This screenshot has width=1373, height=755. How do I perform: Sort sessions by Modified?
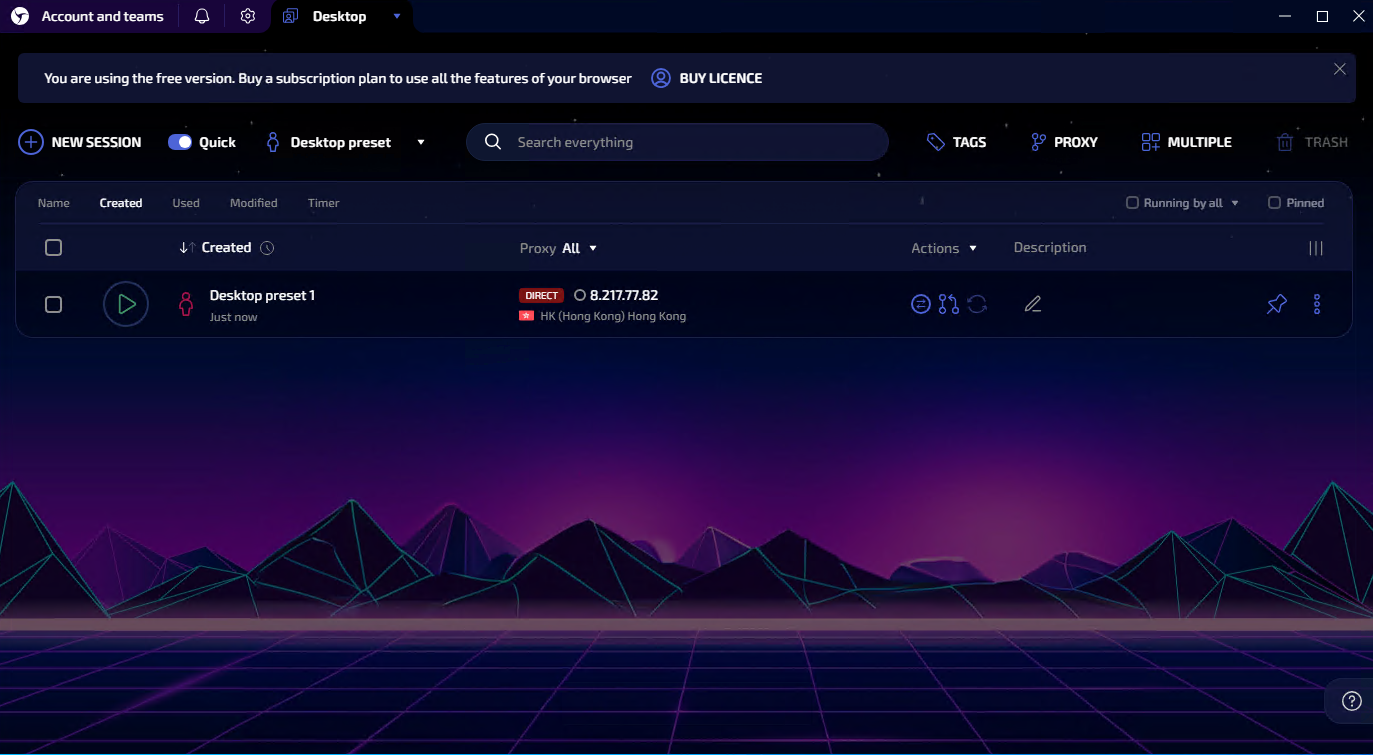[x=253, y=203]
